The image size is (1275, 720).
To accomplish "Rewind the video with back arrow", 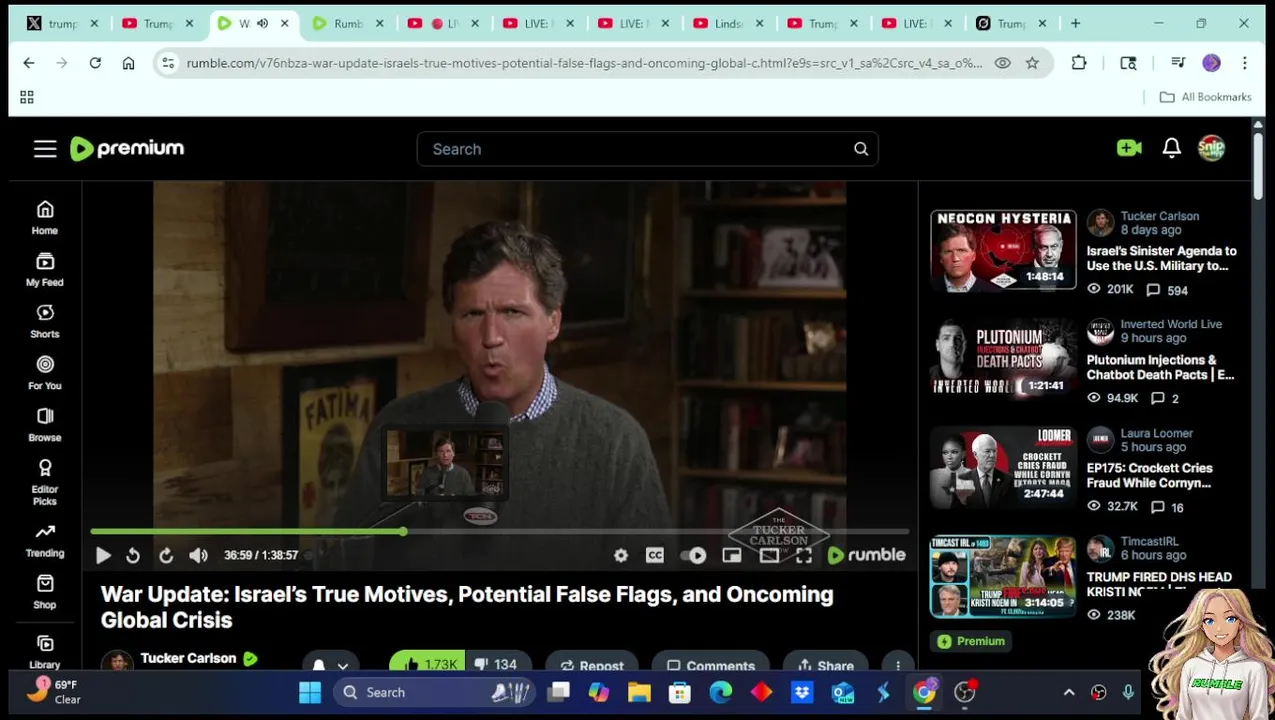I will pyautogui.click(x=133, y=555).
